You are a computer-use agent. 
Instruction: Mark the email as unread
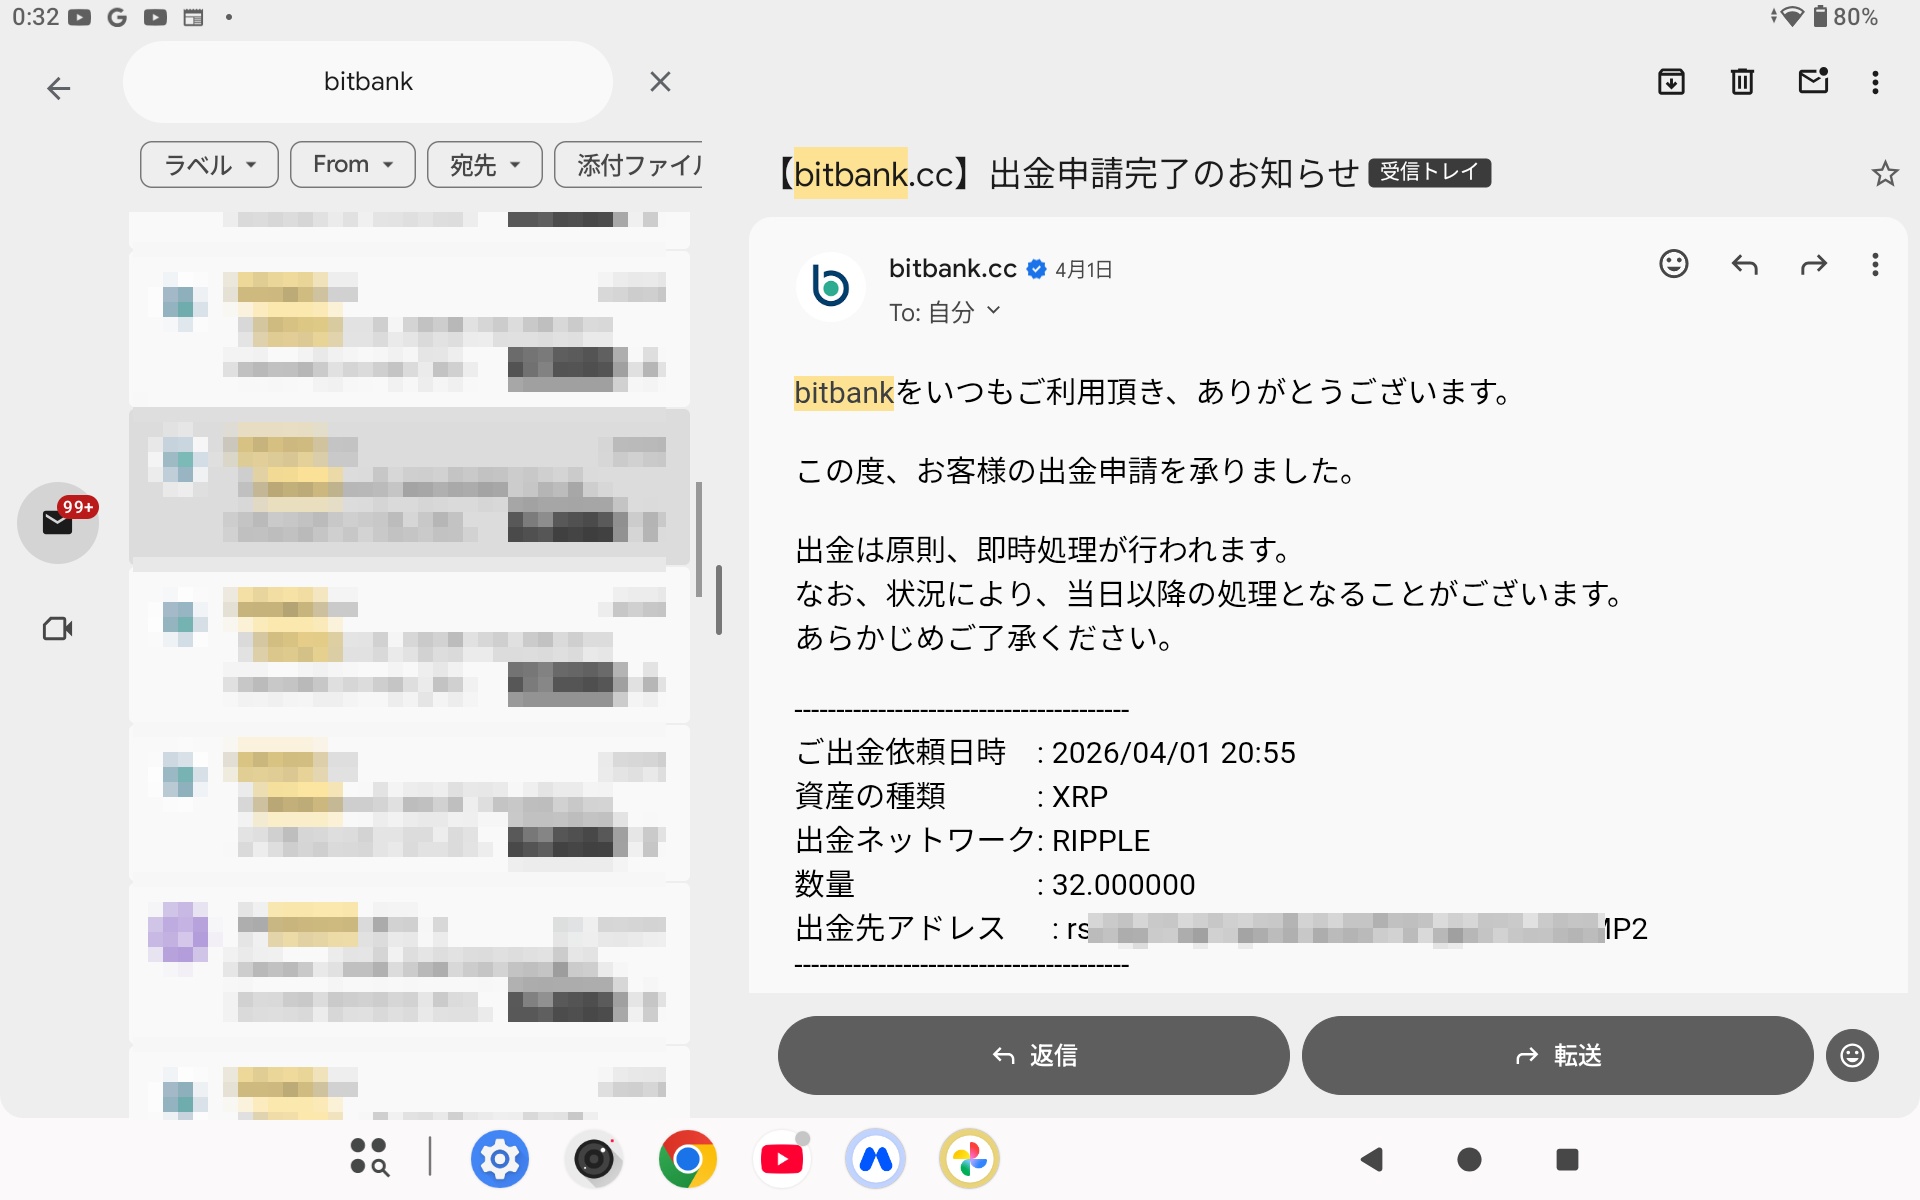coord(1813,82)
